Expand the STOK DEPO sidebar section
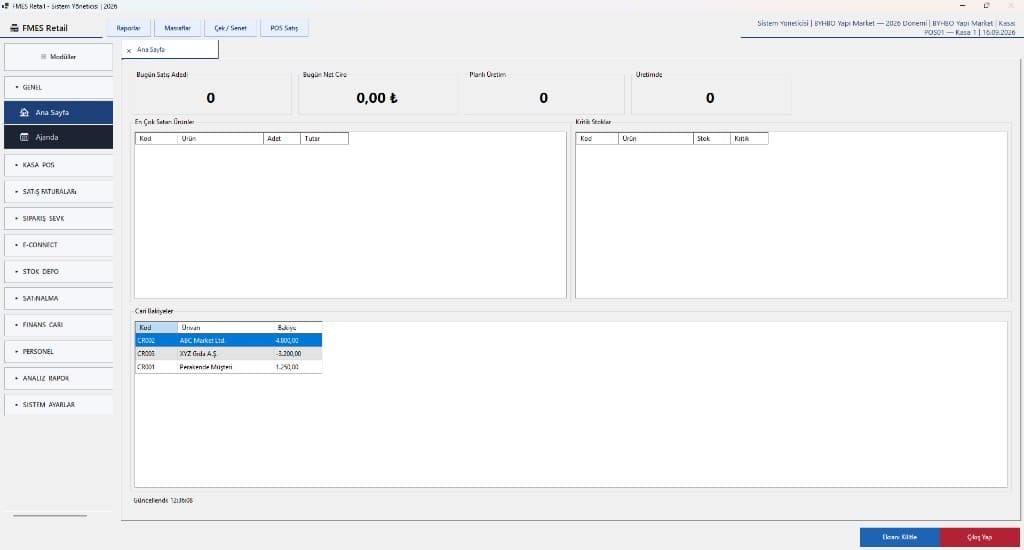 tap(58, 271)
